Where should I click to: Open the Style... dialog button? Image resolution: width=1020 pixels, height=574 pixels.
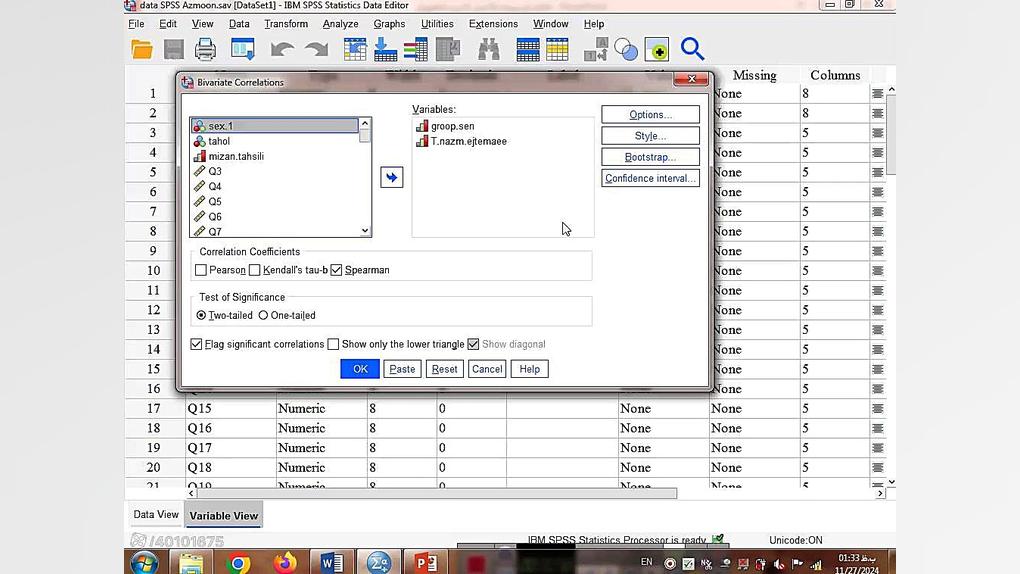[651, 136]
